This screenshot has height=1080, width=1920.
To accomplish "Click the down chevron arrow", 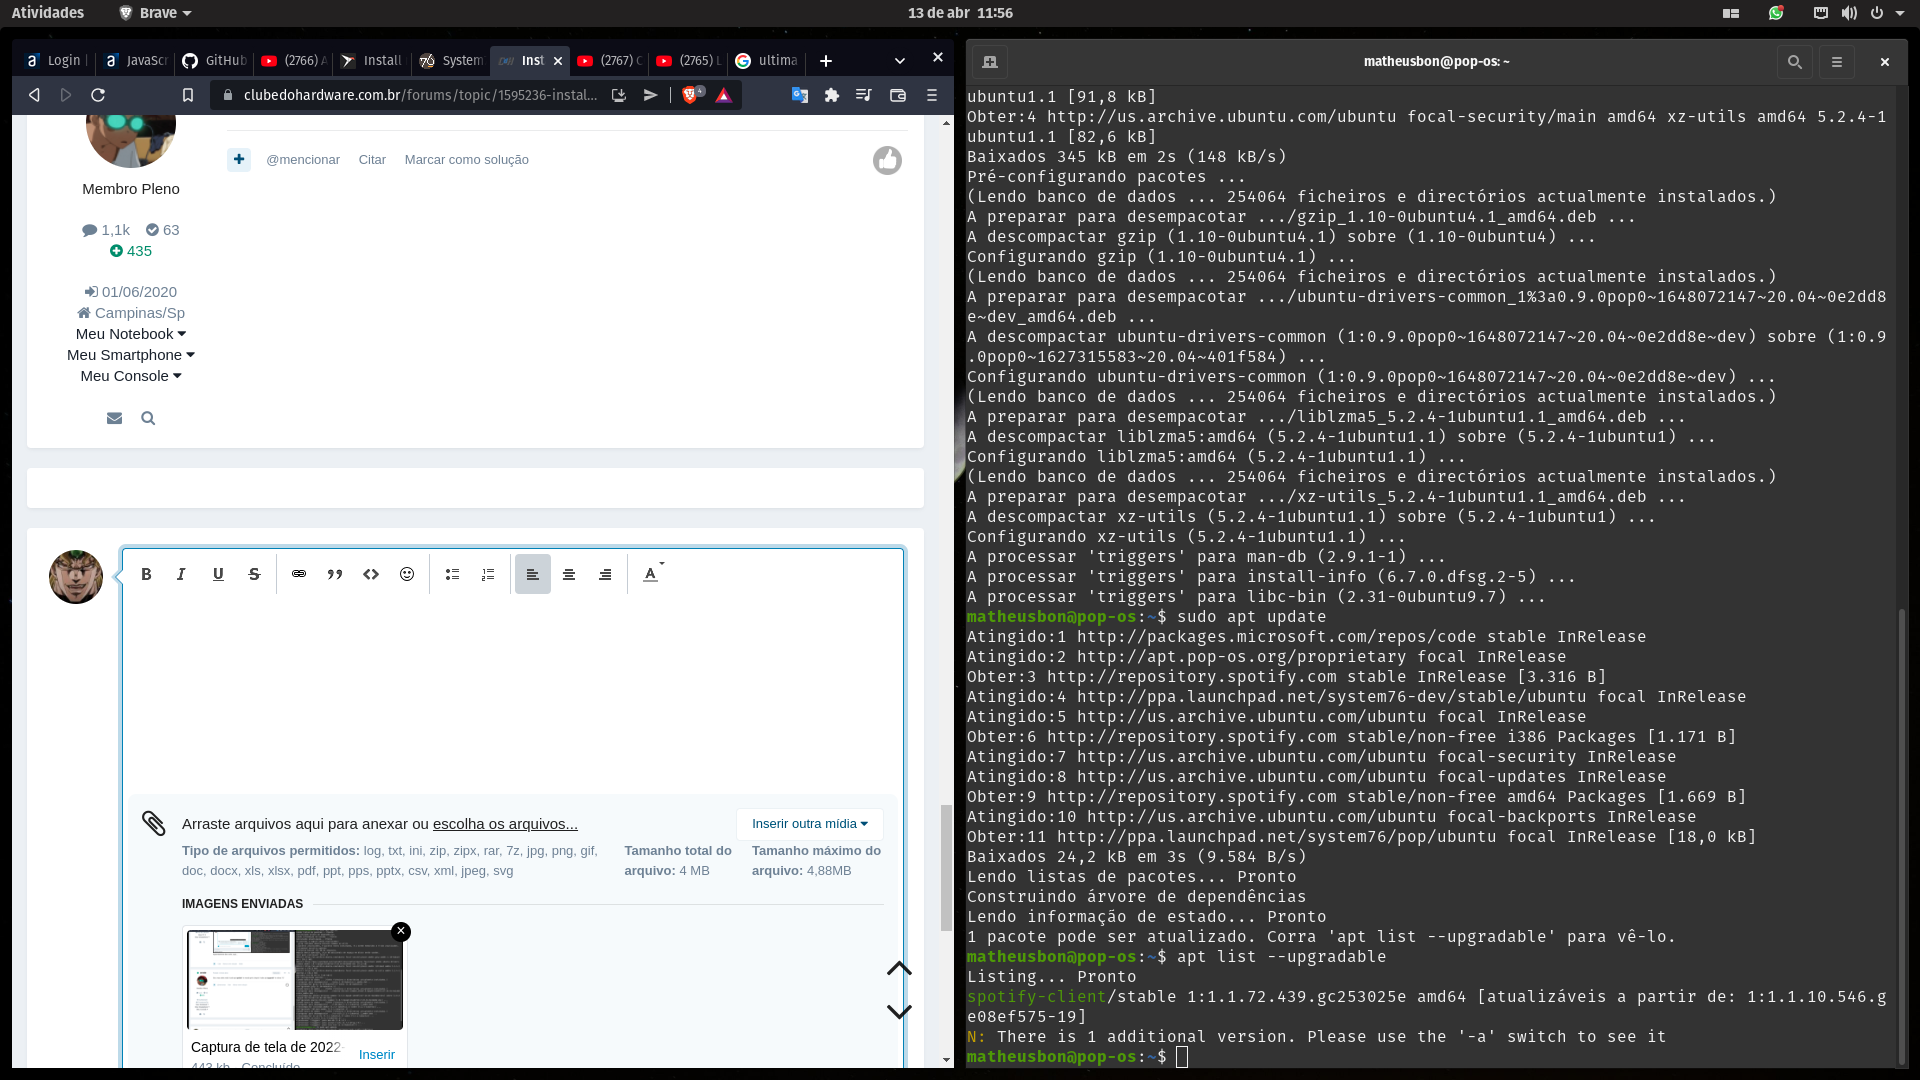I will 899,1011.
